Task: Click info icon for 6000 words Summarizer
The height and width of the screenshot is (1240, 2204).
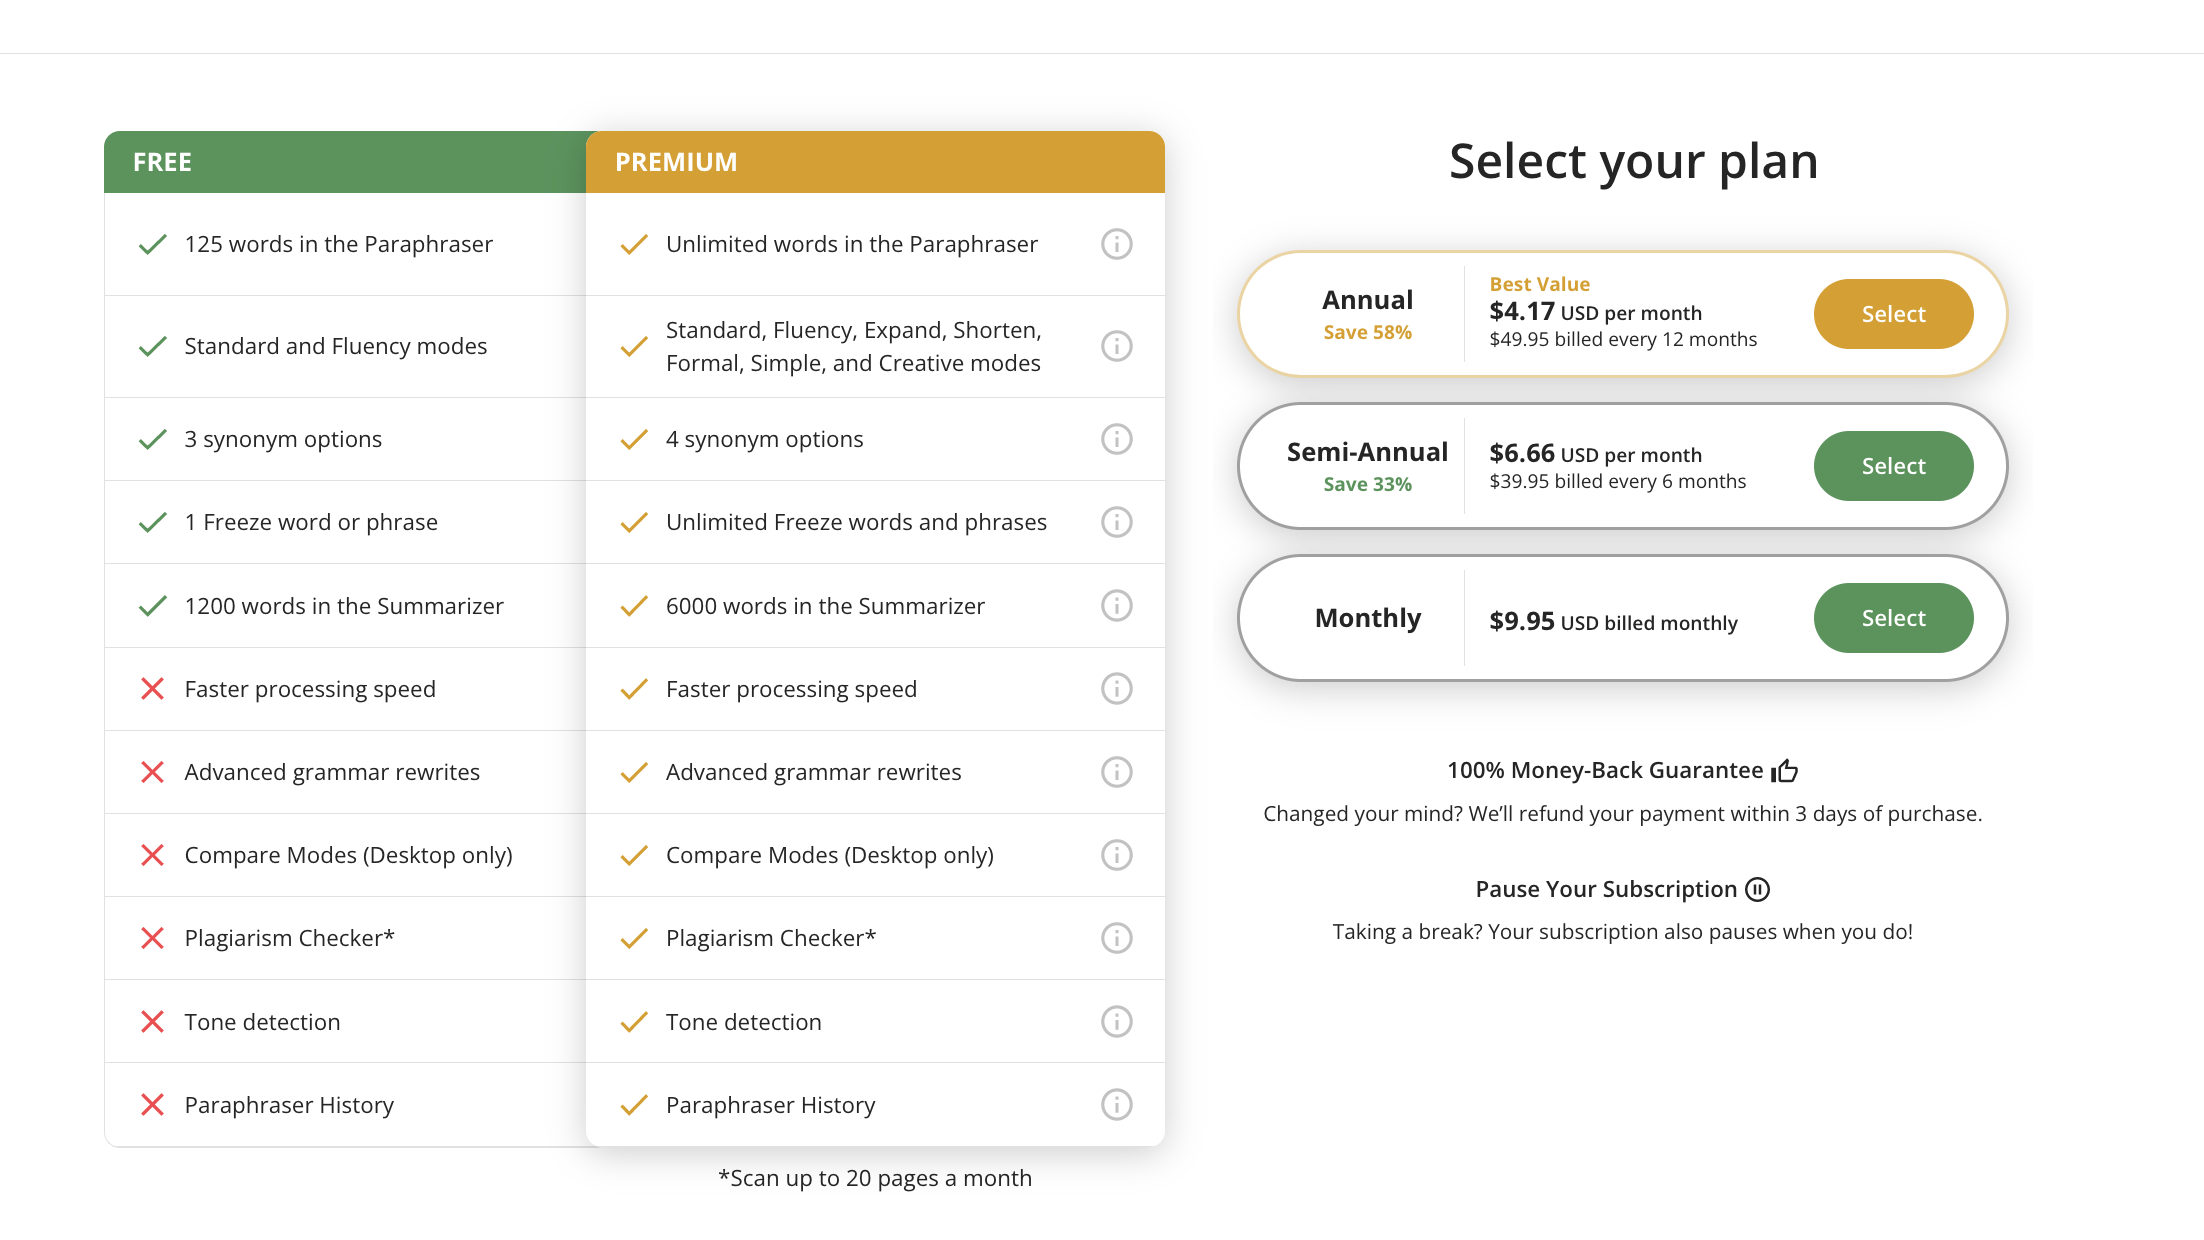Action: click(1116, 606)
